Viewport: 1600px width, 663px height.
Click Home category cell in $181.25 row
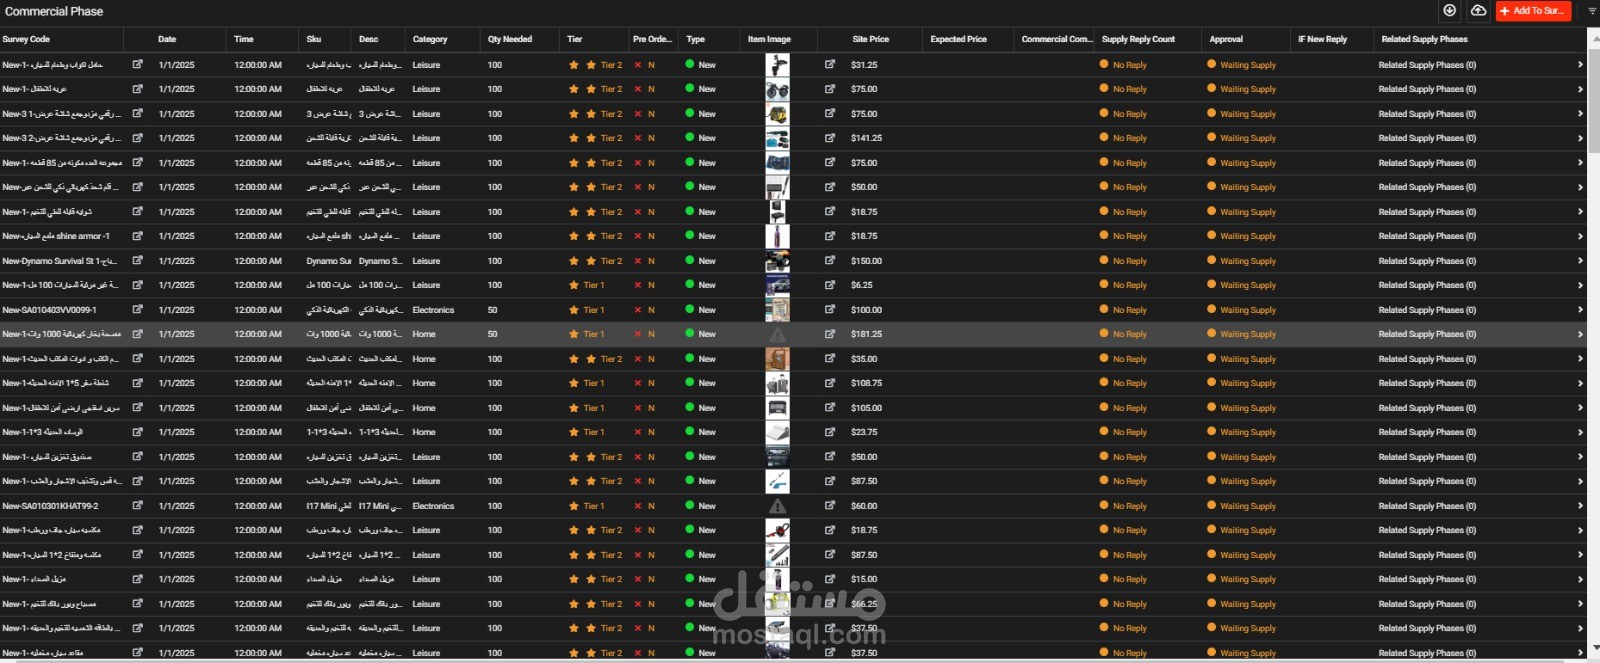[x=424, y=334]
